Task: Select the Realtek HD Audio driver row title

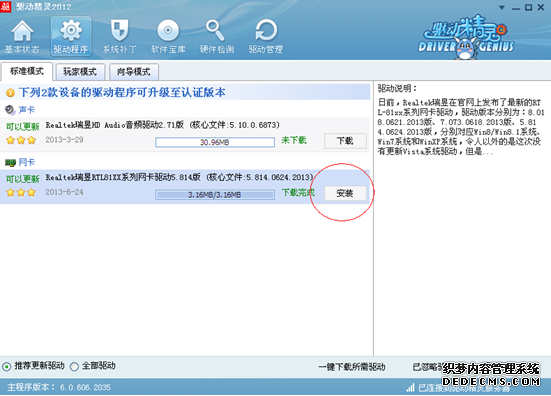Action: 163,125
